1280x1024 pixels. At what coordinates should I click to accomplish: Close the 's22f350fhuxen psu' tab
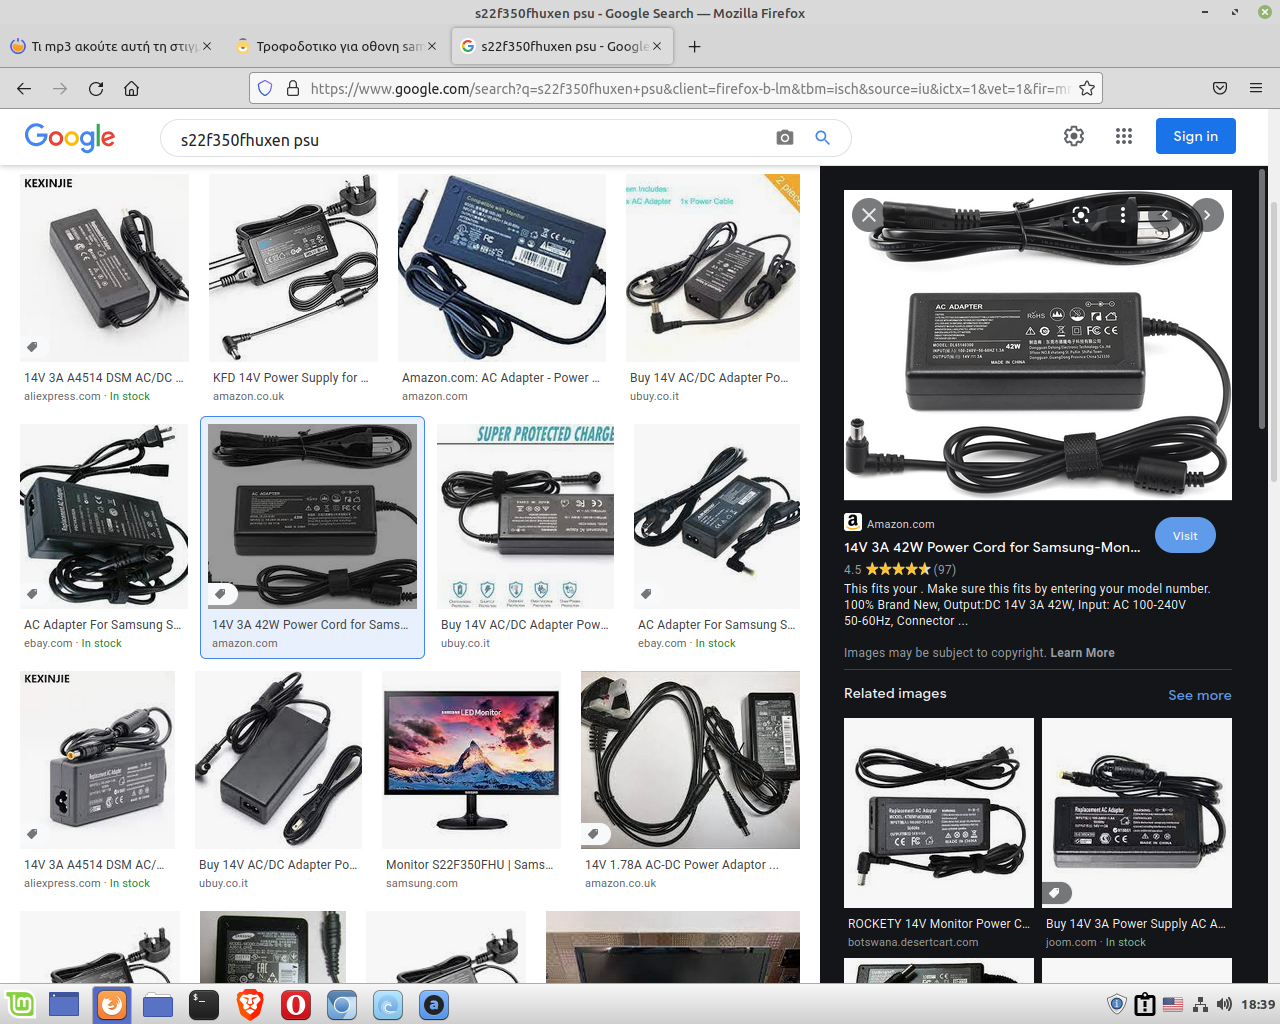click(657, 46)
